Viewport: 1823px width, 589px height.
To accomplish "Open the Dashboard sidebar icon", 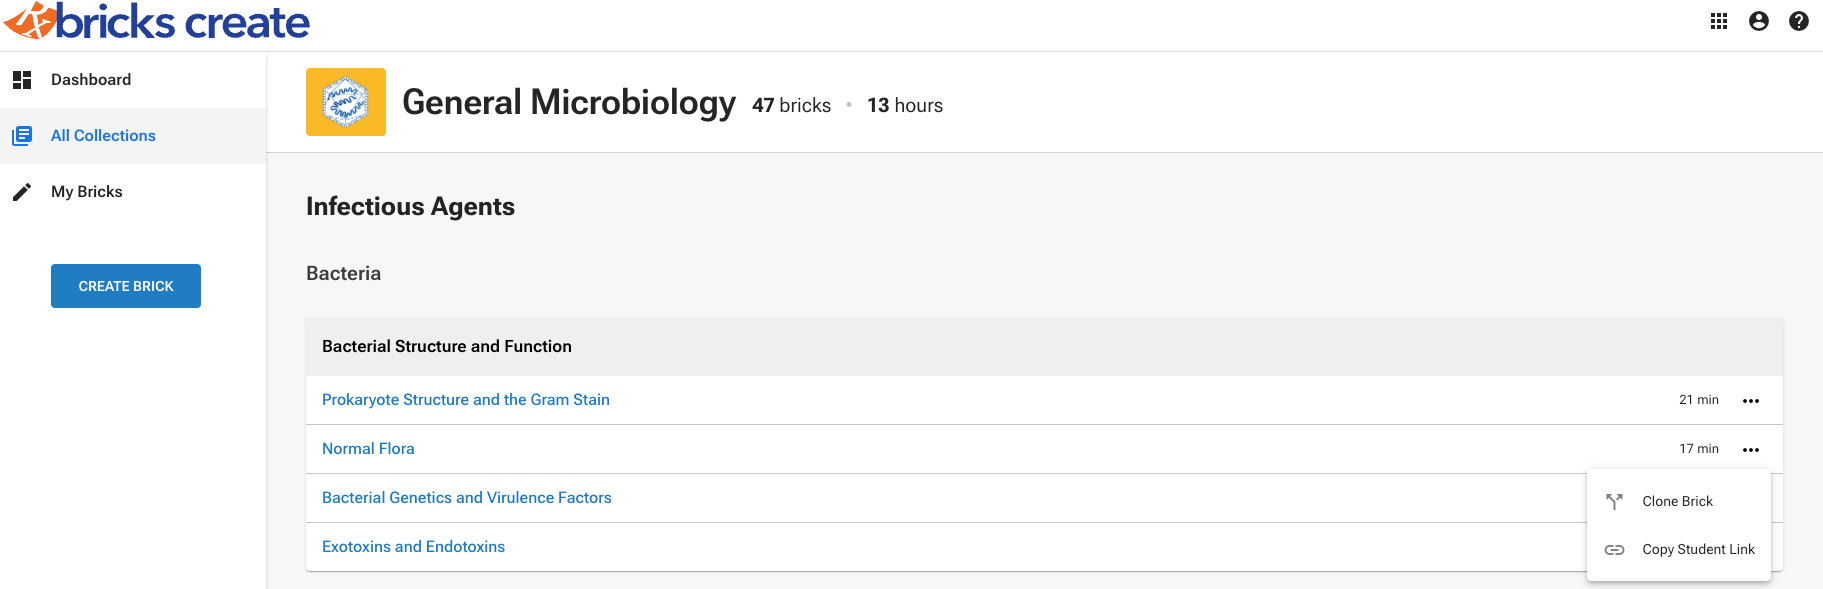I will point(22,79).
